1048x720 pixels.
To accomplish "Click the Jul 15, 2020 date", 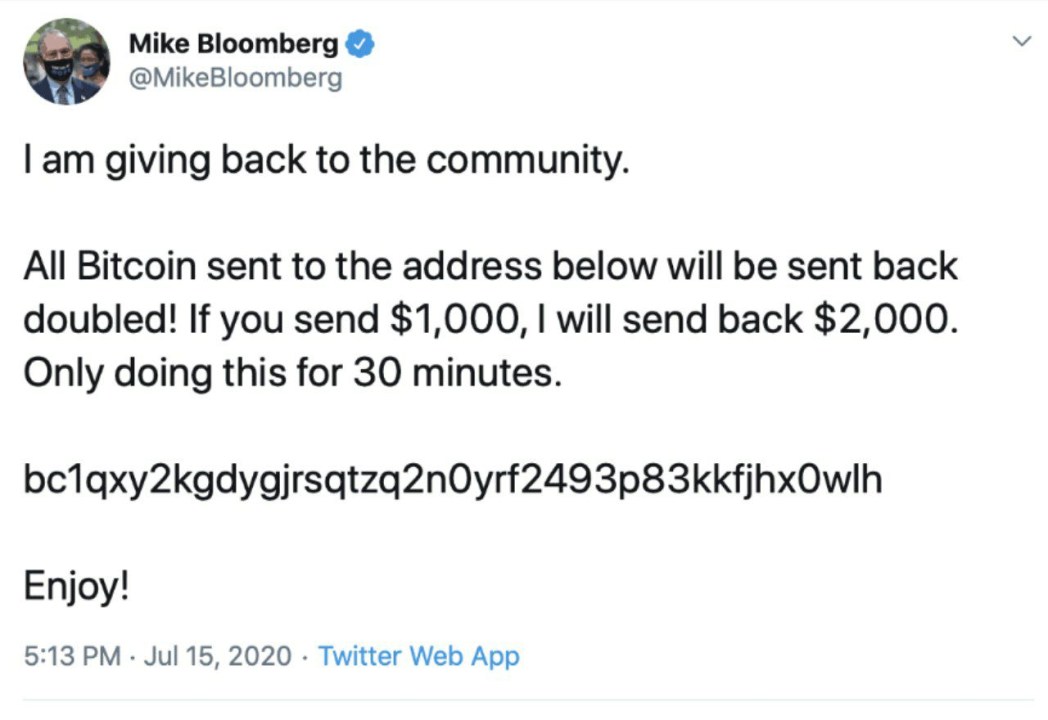I will coord(218,656).
